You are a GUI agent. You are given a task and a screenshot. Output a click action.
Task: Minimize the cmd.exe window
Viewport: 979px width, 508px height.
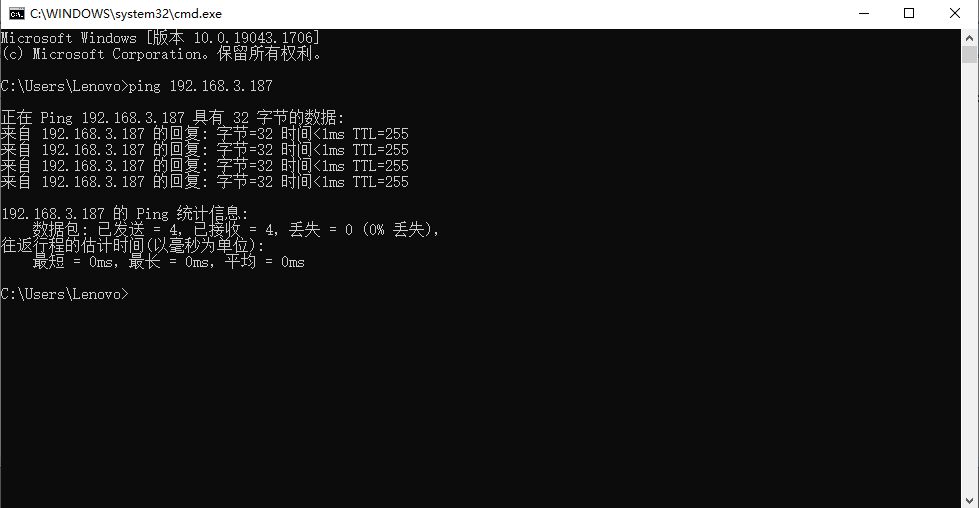(864, 14)
